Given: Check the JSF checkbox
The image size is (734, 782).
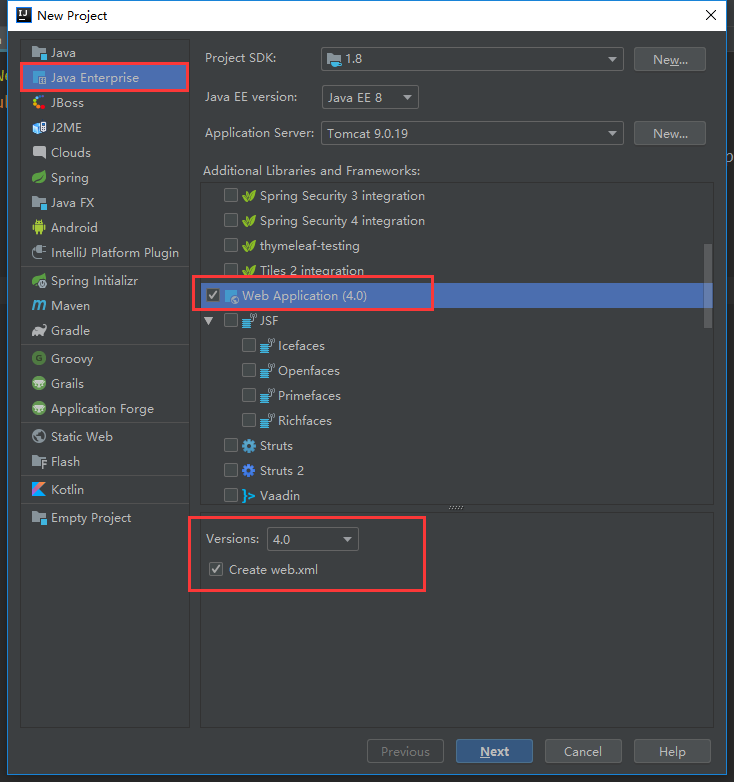Looking at the screenshot, I should [x=231, y=320].
